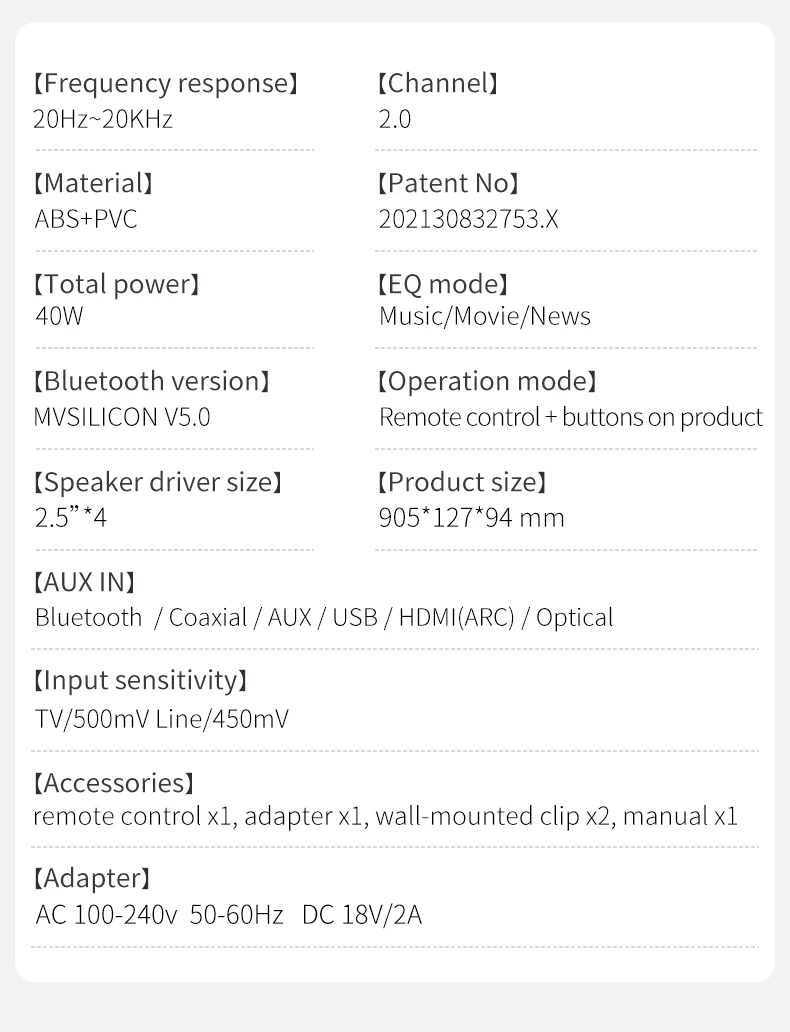Select the 905*127*94 mm product size

click(471, 518)
